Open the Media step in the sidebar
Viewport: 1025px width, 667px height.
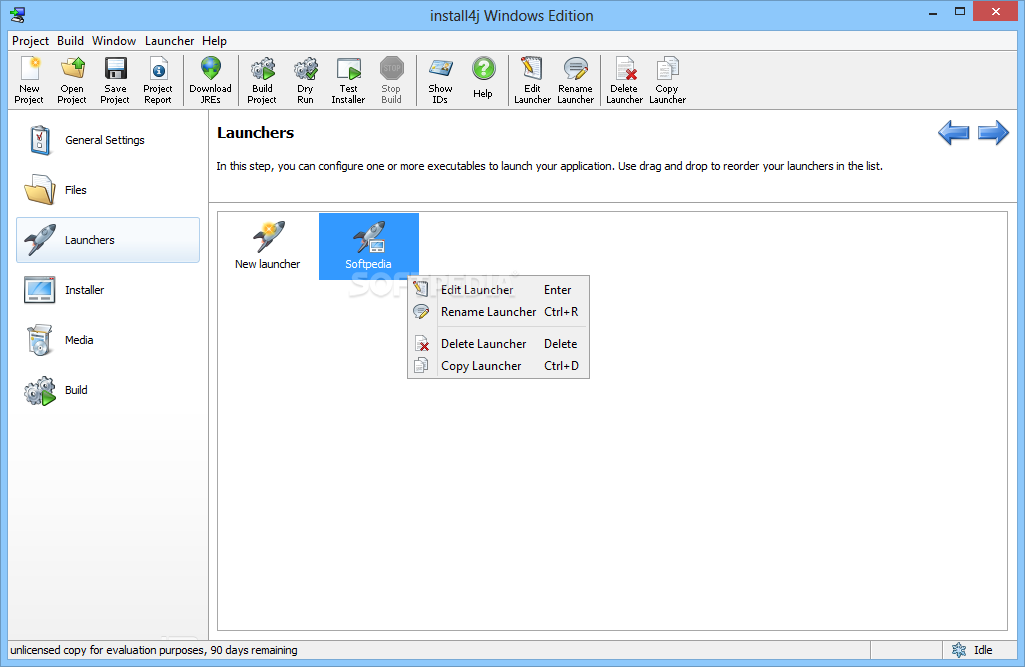point(108,340)
